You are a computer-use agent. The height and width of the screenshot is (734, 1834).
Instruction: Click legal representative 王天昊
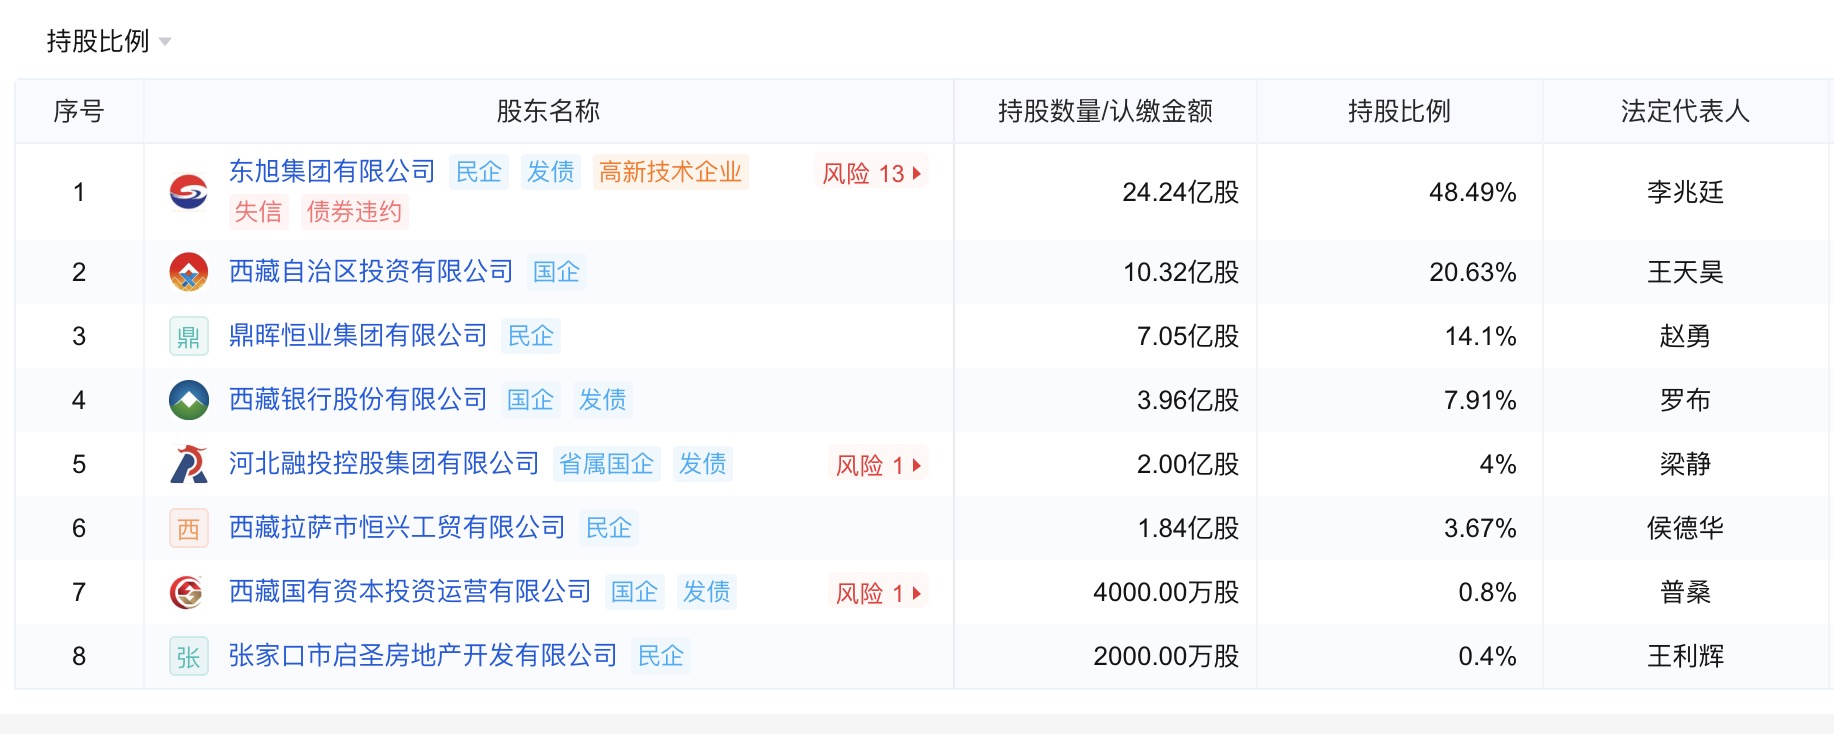point(1685,272)
